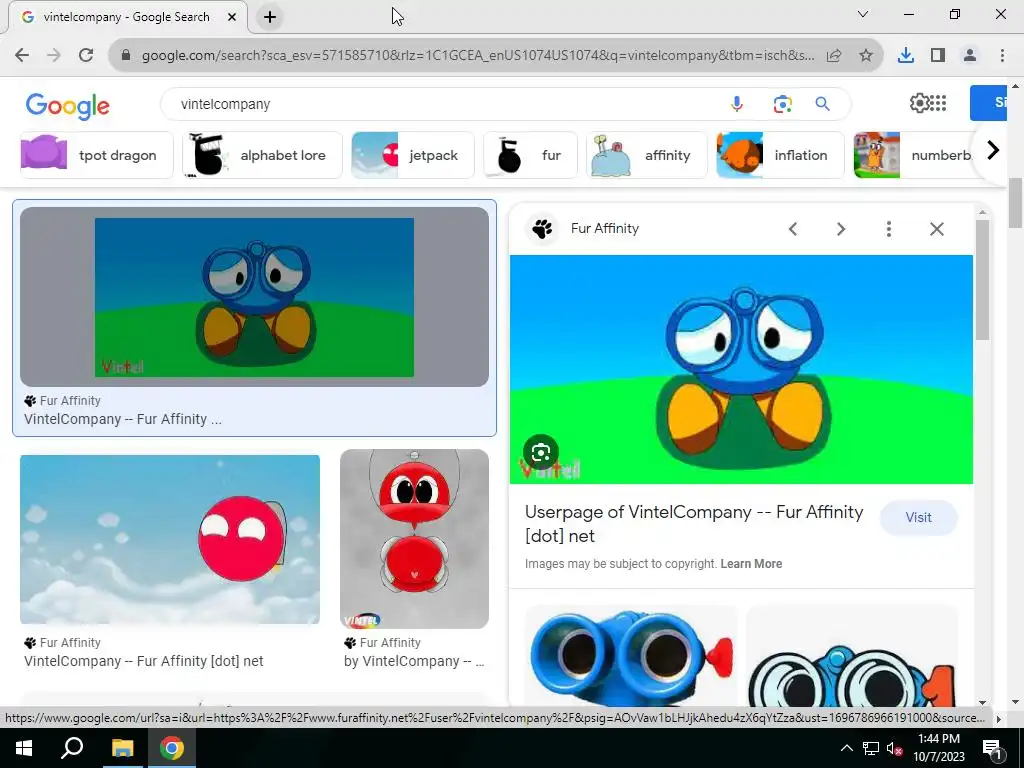Select the inflation suggestion chip

coord(780,155)
